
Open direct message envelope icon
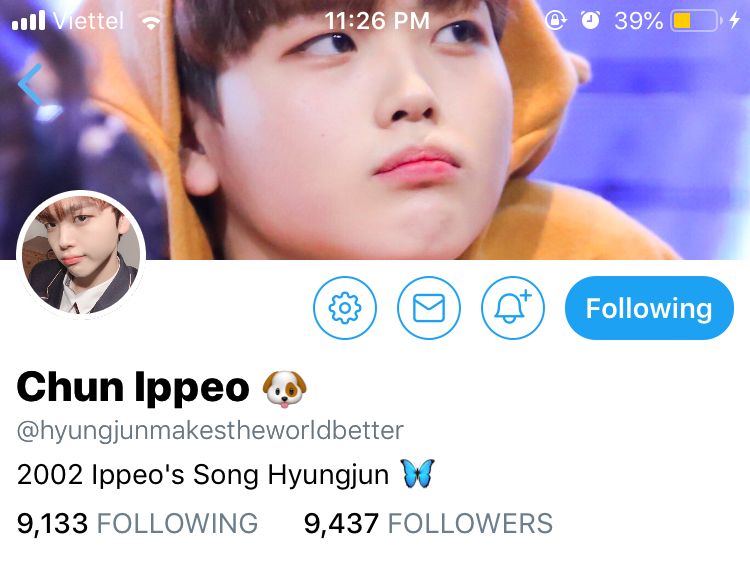pyautogui.click(x=429, y=308)
